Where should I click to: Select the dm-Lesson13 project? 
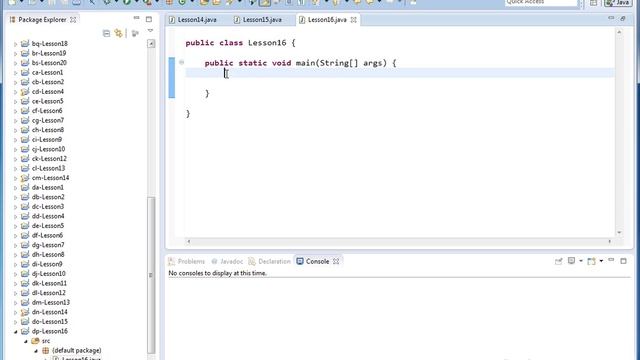pyautogui.click(x=51, y=302)
